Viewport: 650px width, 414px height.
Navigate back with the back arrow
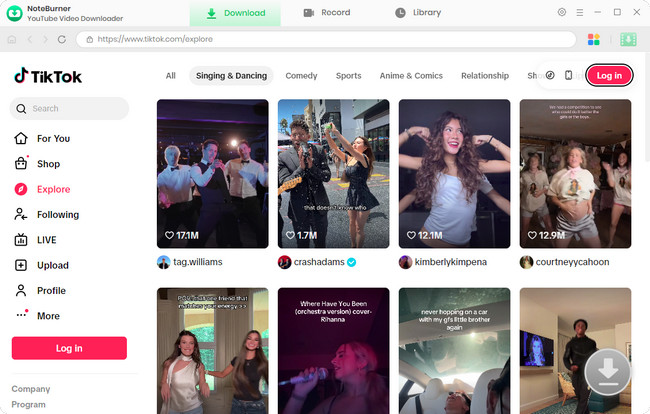29,39
